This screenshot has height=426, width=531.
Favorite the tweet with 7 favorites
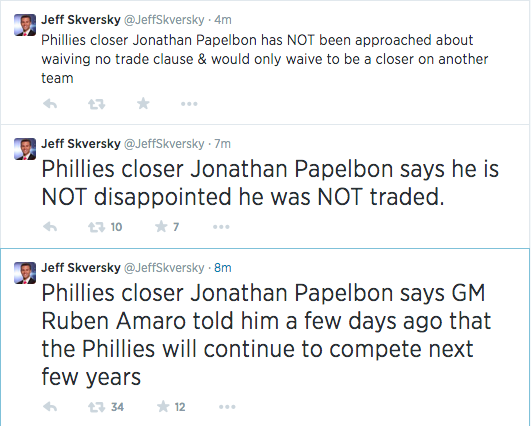pyautogui.click(x=161, y=227)
